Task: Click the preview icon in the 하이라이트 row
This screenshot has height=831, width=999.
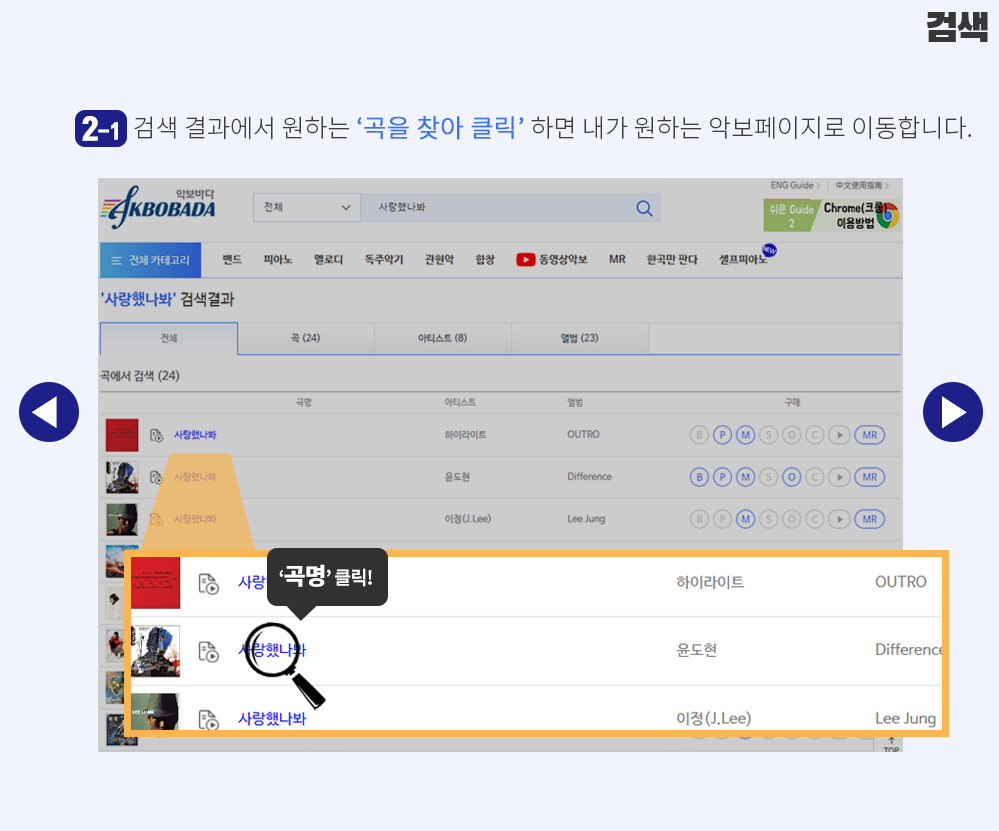Action: 156,435
